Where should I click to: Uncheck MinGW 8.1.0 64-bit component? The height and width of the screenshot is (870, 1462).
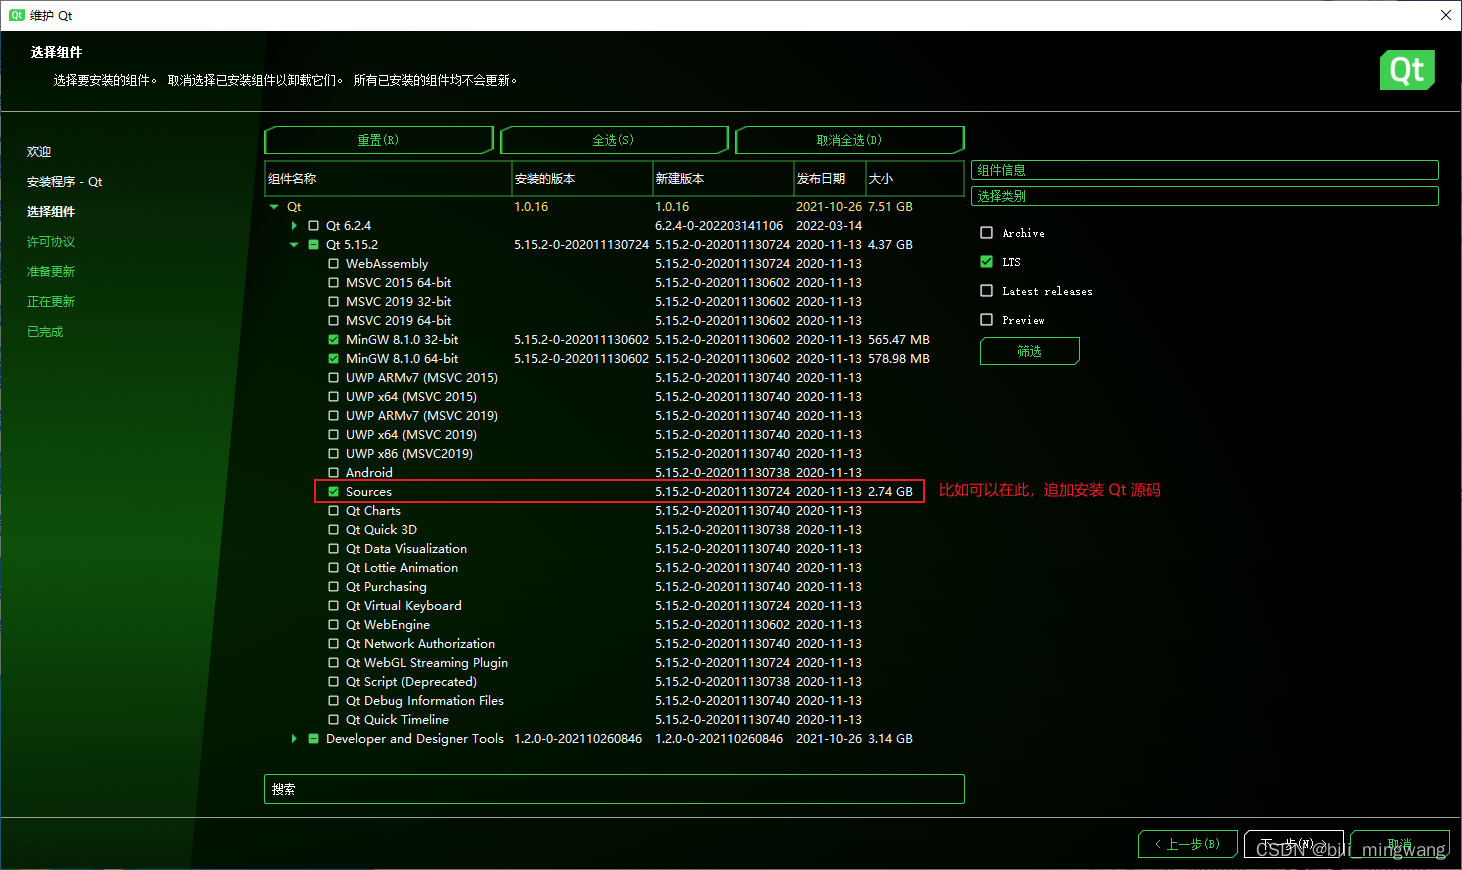tap(334, 359)
